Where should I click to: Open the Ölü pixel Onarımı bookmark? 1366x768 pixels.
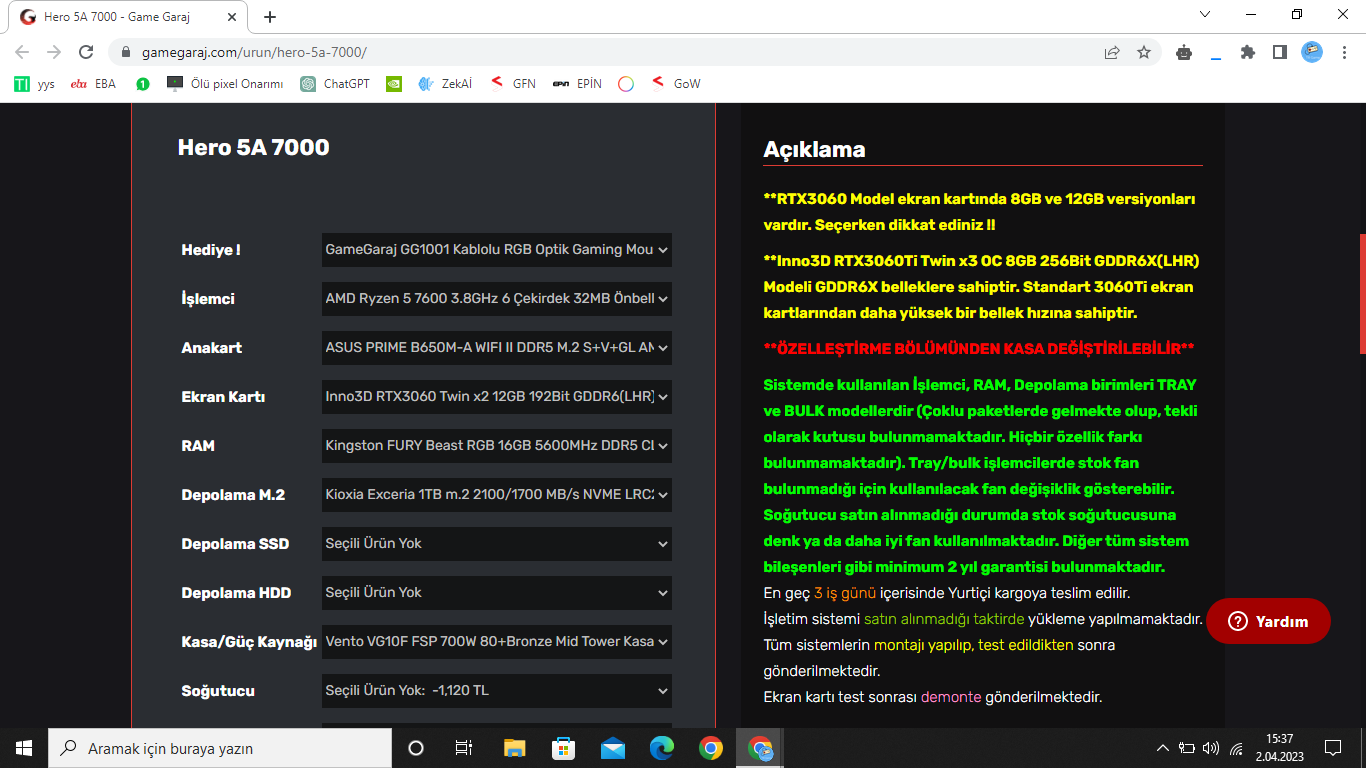tap(225, 84)
